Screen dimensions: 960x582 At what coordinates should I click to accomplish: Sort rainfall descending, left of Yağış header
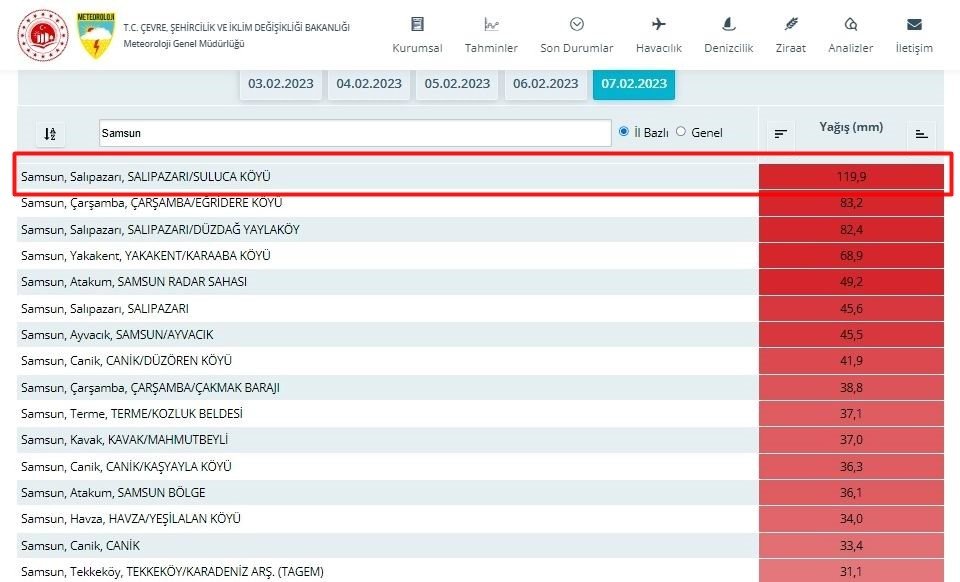tap(781, 133)
